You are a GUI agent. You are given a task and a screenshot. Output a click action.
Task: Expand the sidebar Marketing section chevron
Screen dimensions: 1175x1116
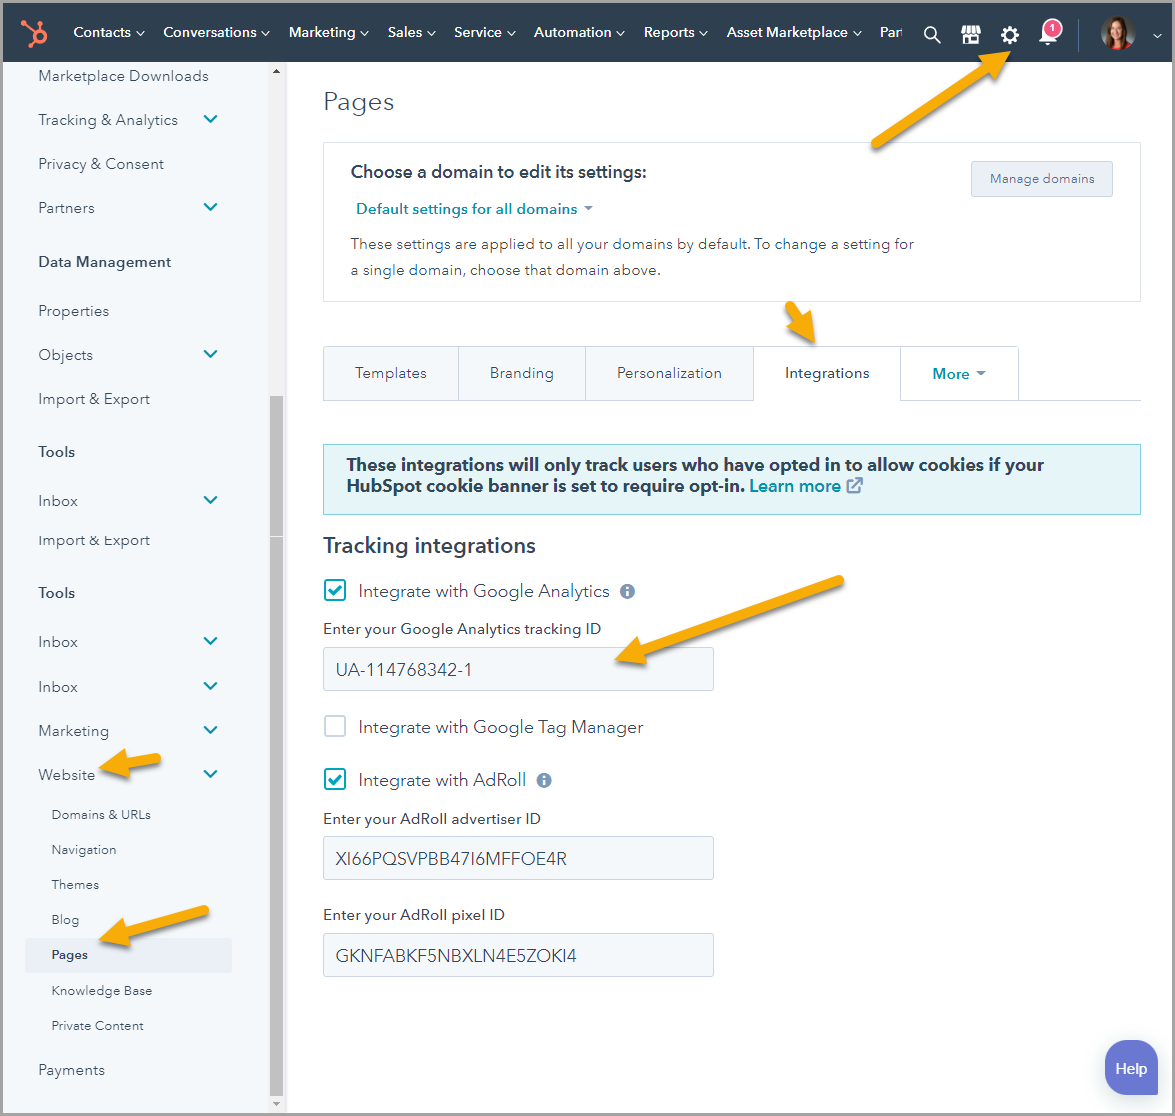(x=211, y=730)
